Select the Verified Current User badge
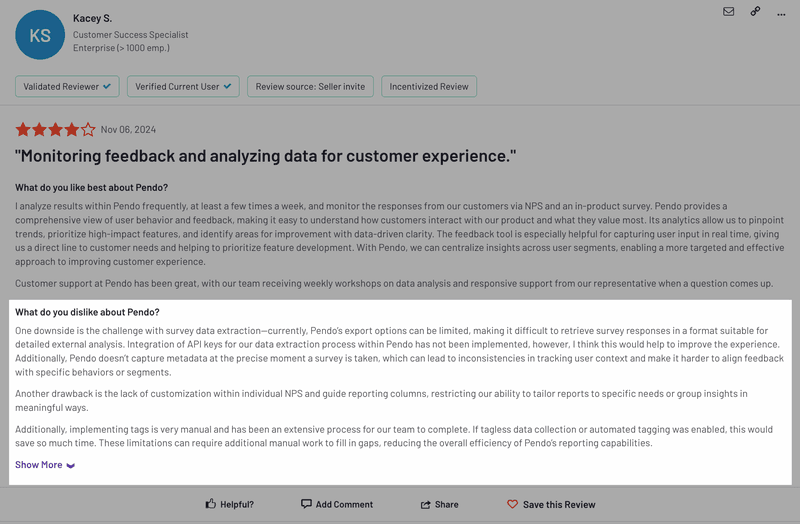The height and width of the screenshot is (524, 800). point(184,87)
